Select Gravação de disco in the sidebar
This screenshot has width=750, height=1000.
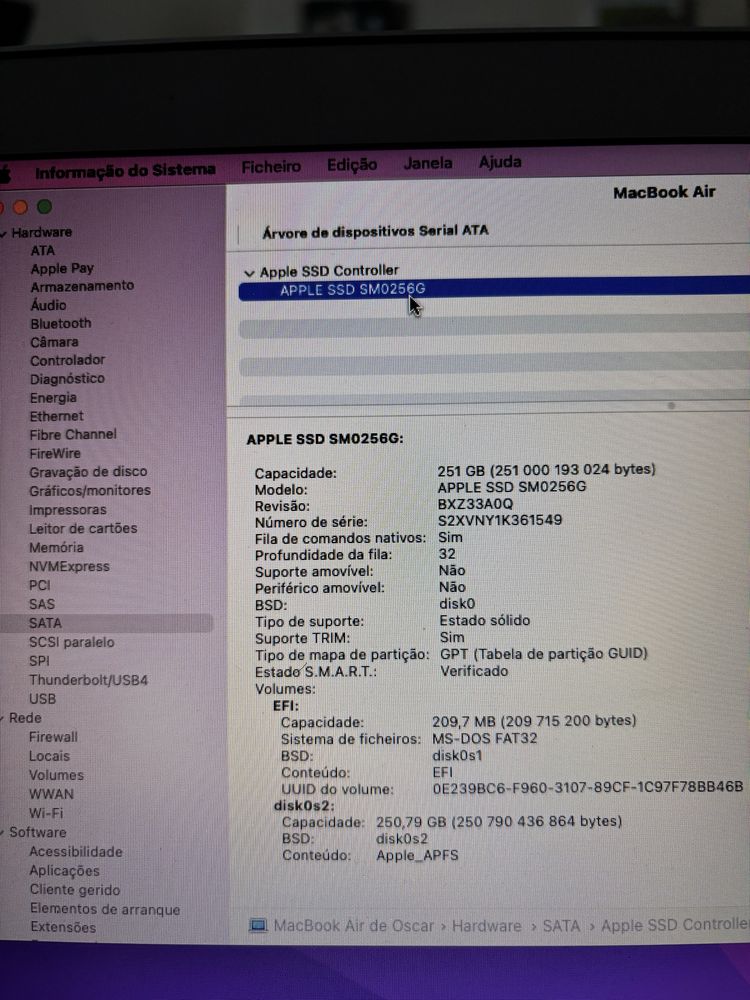(88, 472)
